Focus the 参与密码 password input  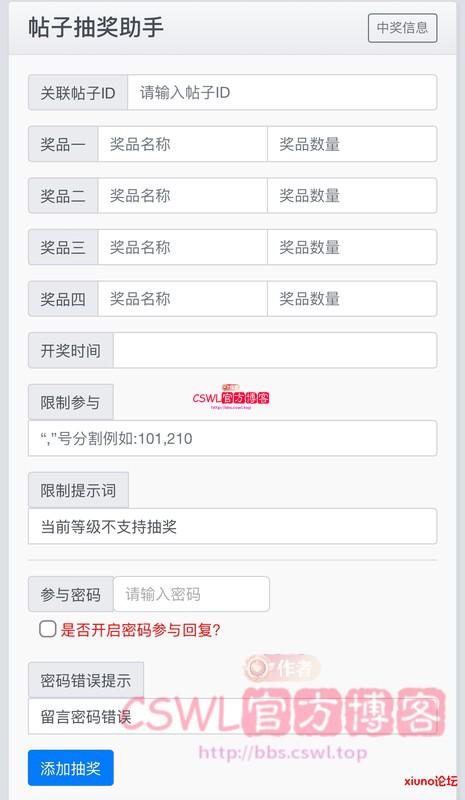pyautogui.click(x=191, y=594)
